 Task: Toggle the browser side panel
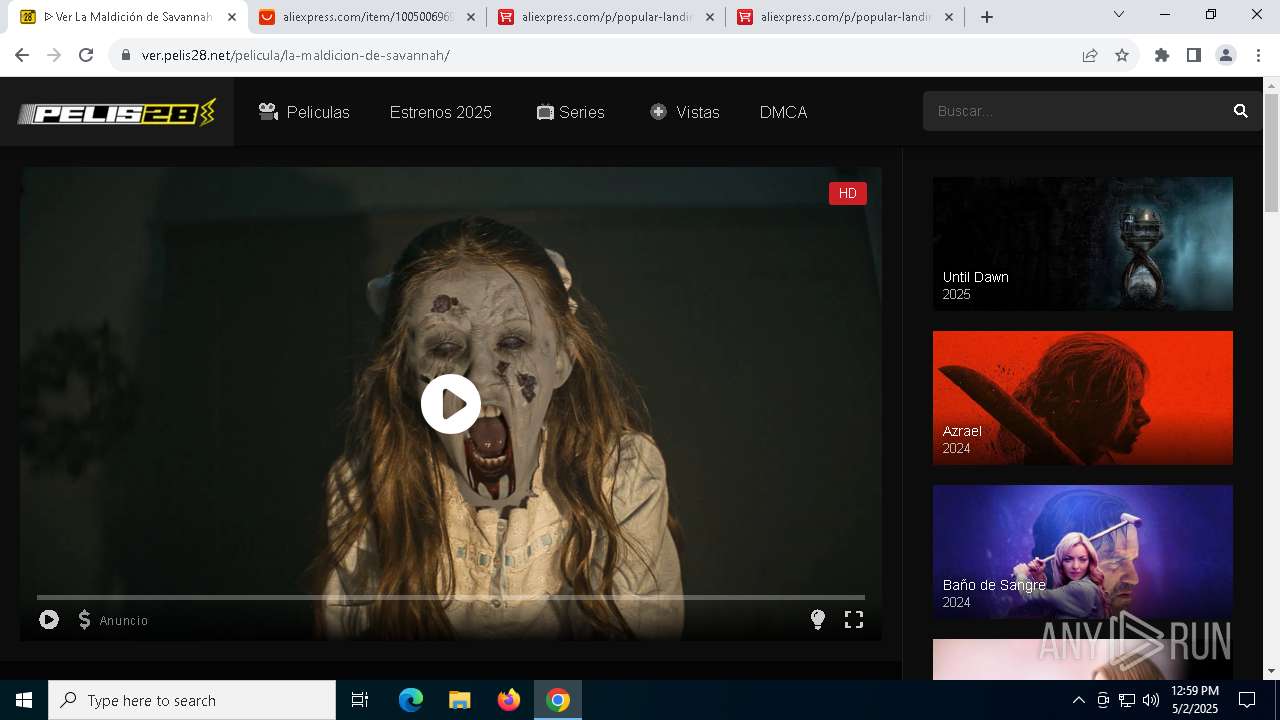coord(1194,55)
